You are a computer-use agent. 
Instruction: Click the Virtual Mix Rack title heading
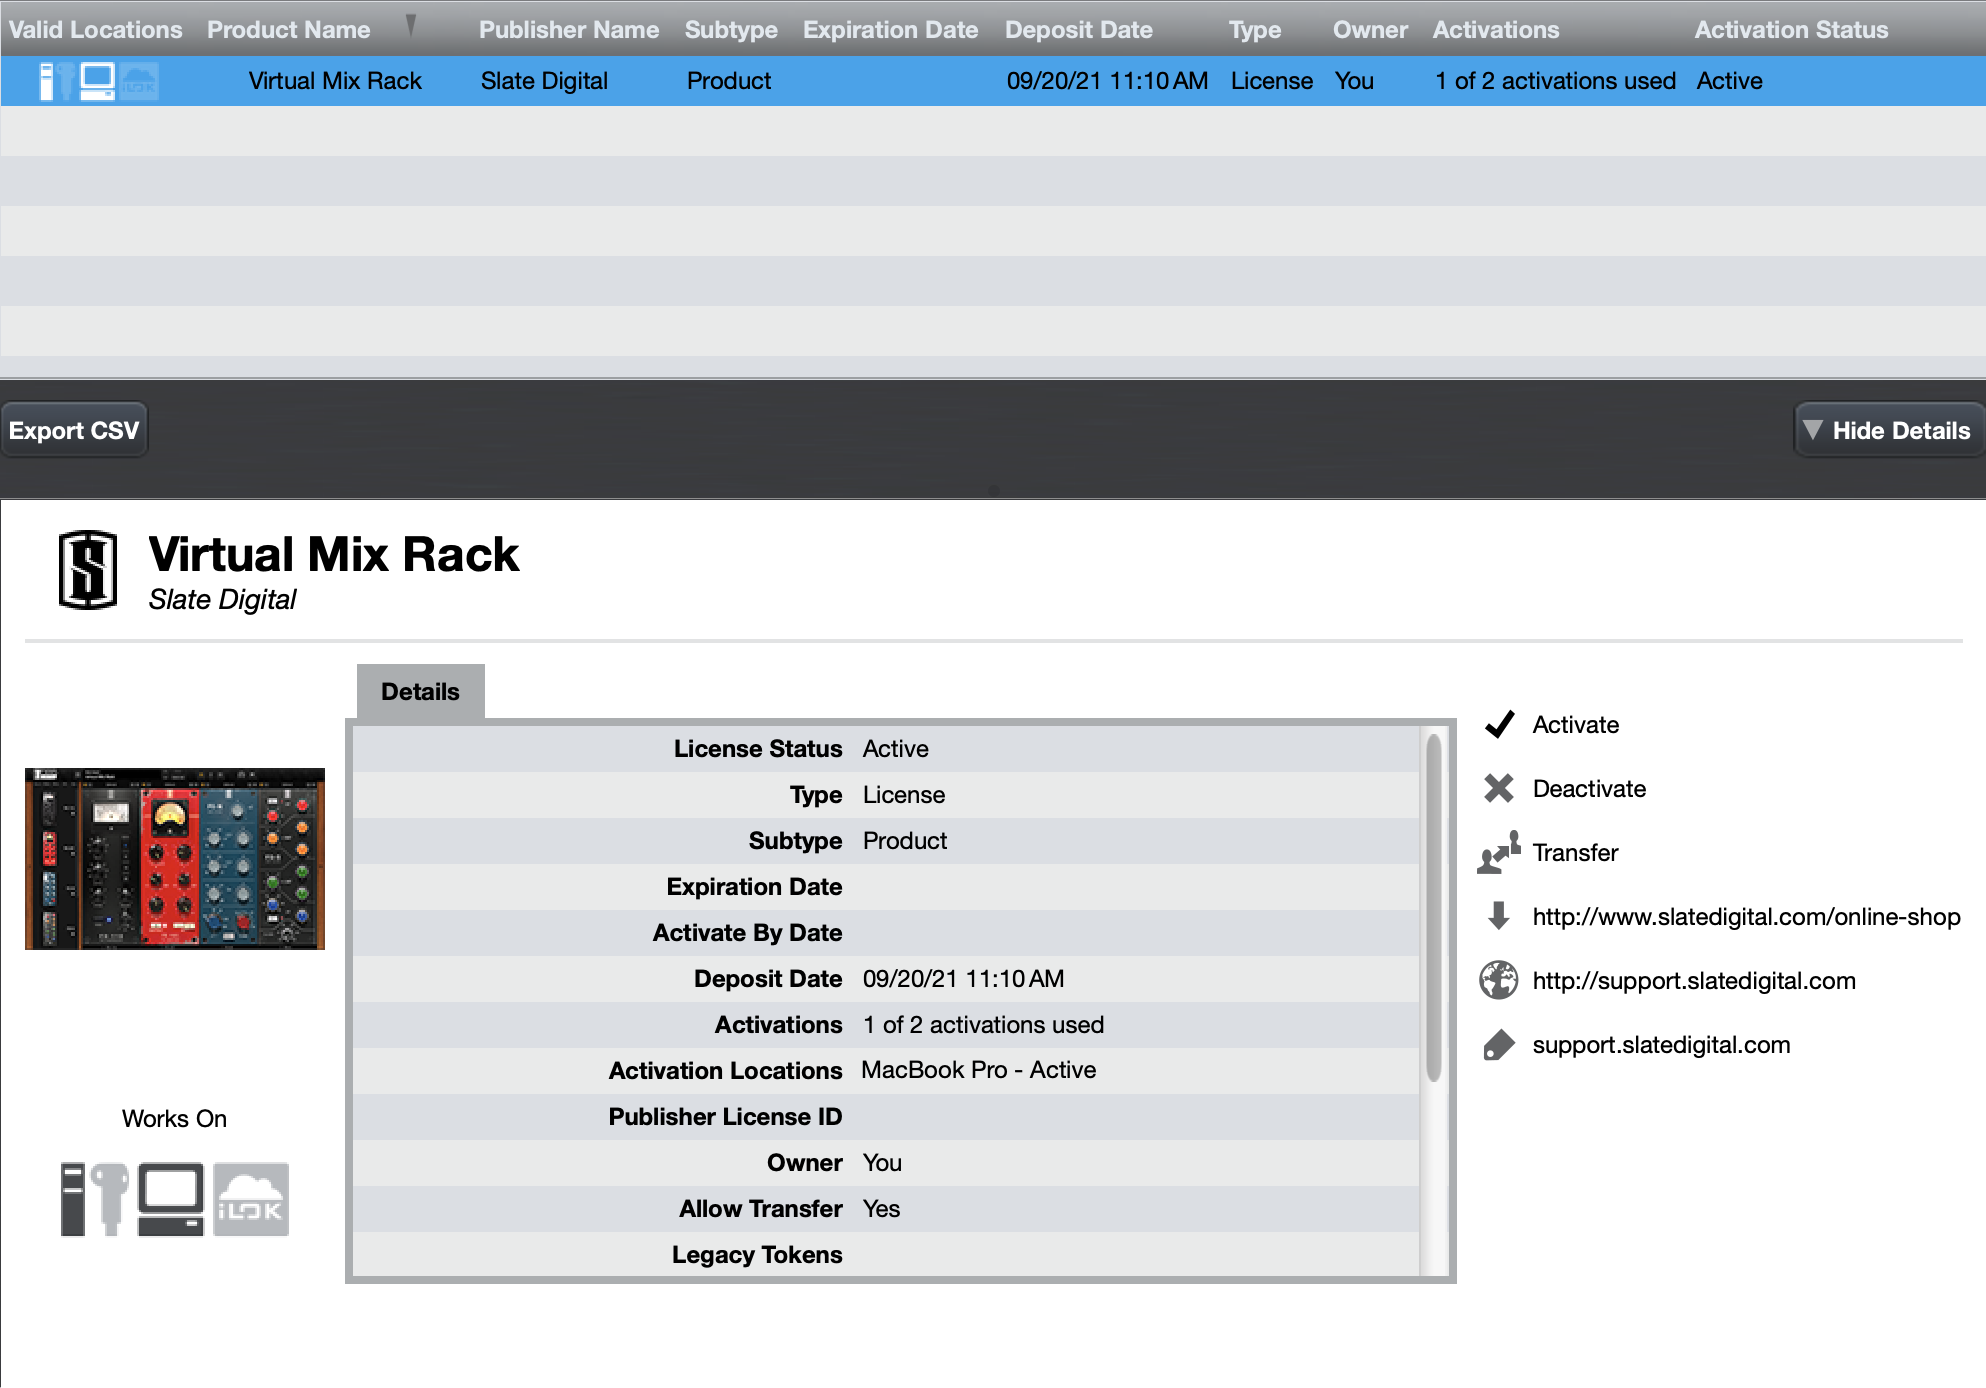coord(333,554)
